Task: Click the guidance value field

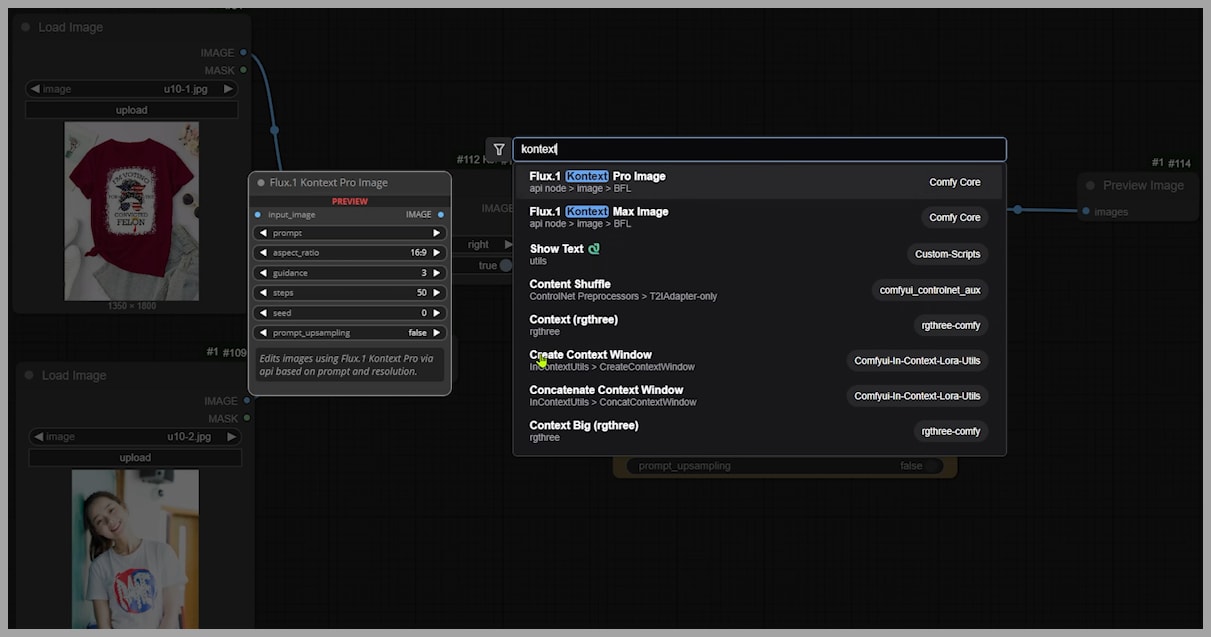Action: (349, 273)
